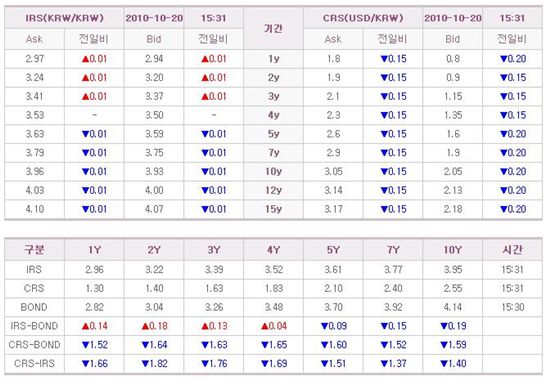
Task: Select the 15y period row label
Action: (274, 209)
